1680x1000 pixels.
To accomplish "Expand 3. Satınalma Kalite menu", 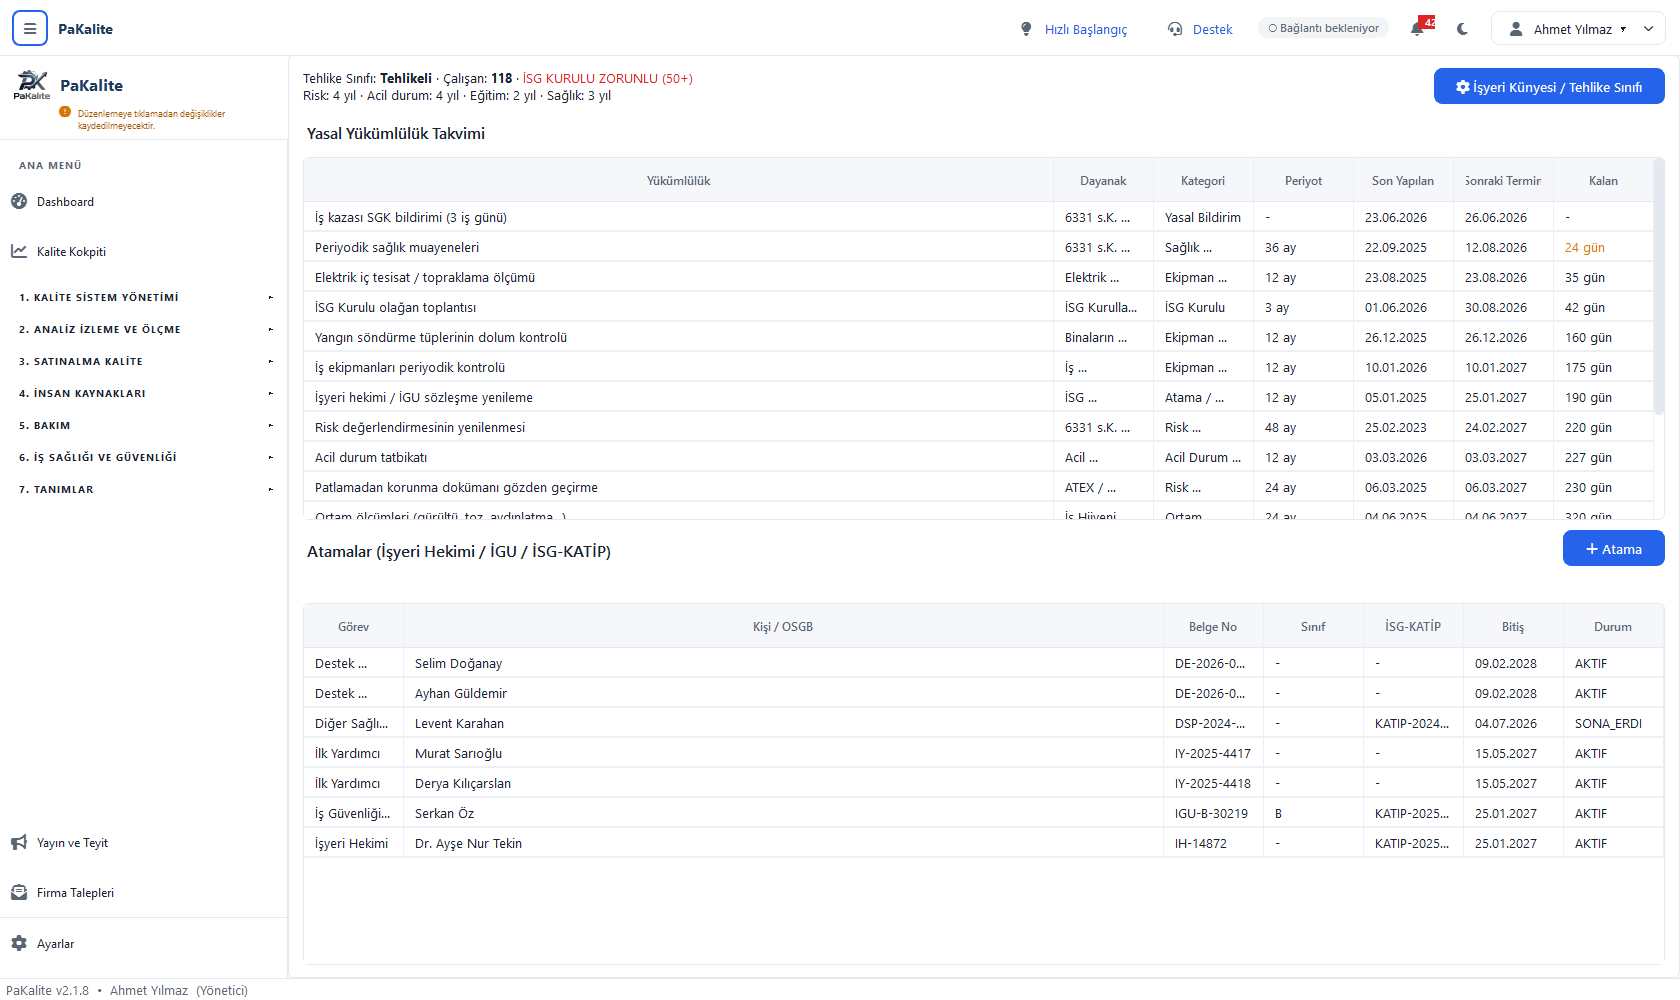I will (x=144, y=361).
